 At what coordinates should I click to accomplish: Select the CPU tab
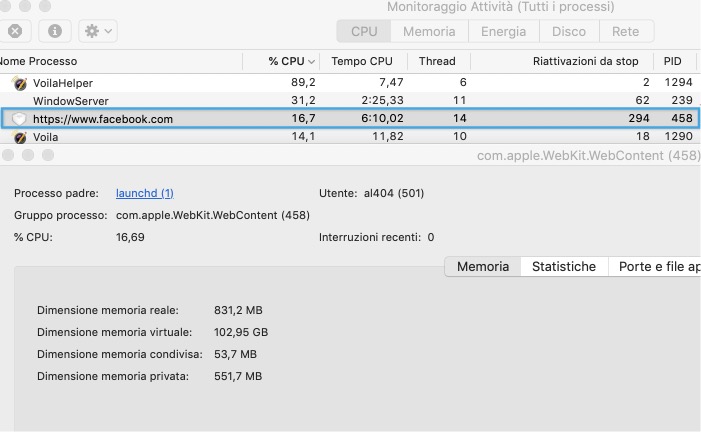tap(364, 31)
